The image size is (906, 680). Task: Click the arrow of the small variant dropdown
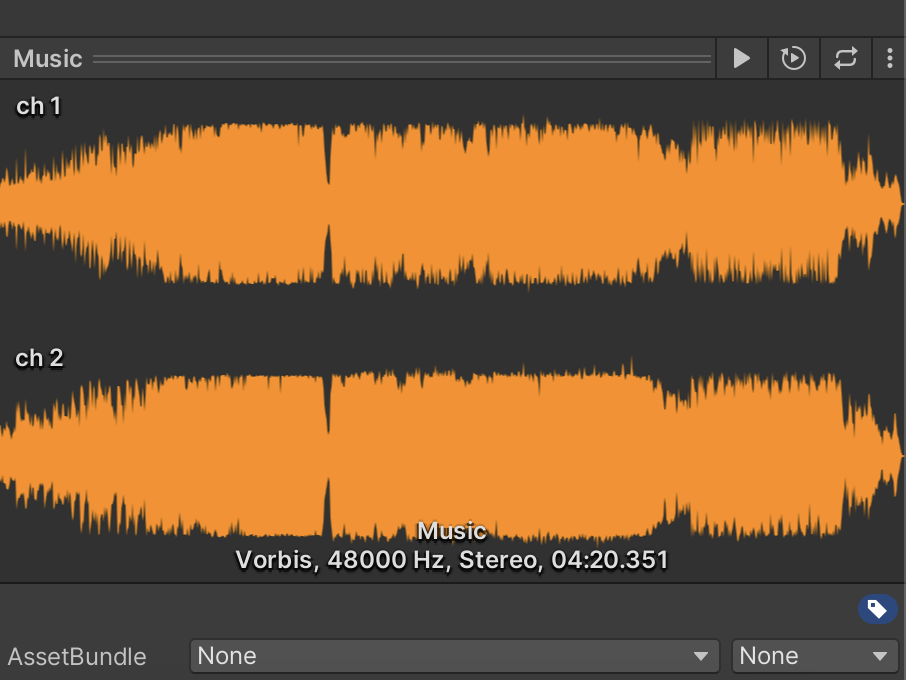pyautogui.click(x=880, y=657)
